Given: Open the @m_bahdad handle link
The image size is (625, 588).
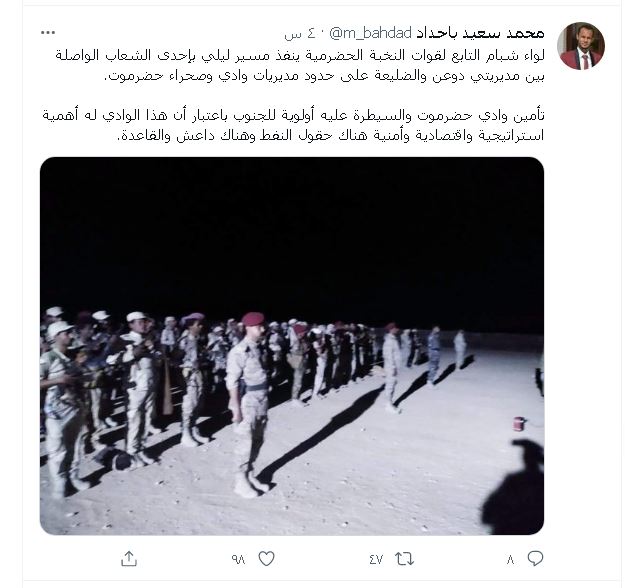Looking at the screenshot, I should (x=371, y=33).
